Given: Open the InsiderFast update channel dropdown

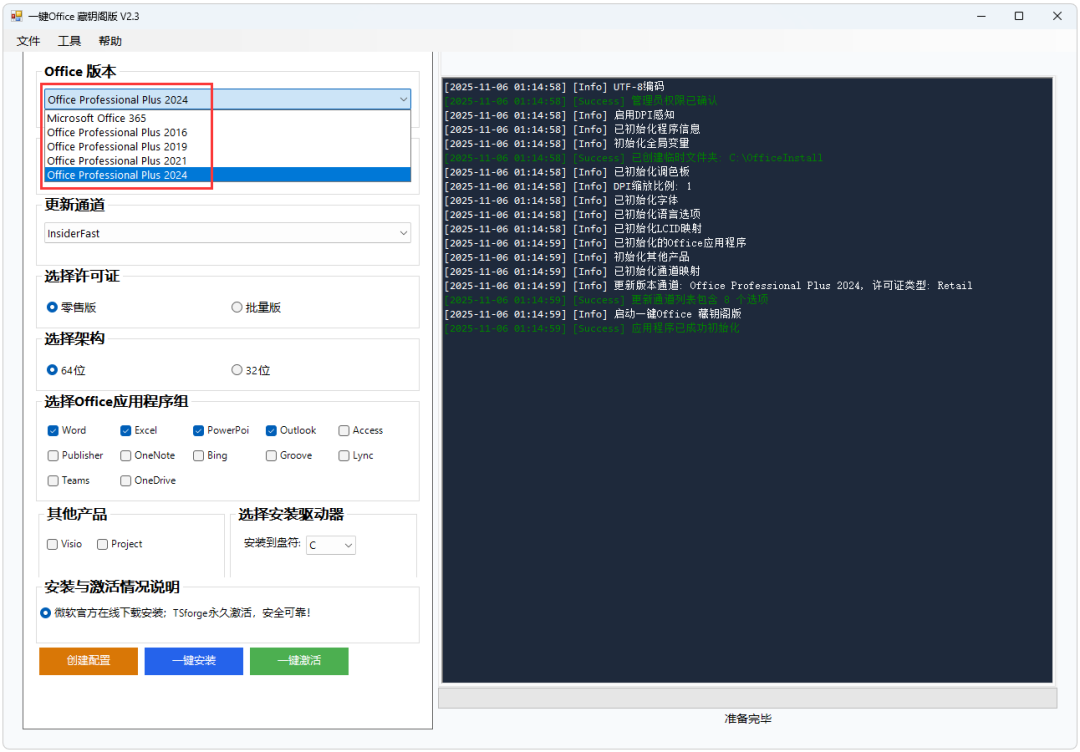Looking at the screenshot, I should click(x=403, y=232).
